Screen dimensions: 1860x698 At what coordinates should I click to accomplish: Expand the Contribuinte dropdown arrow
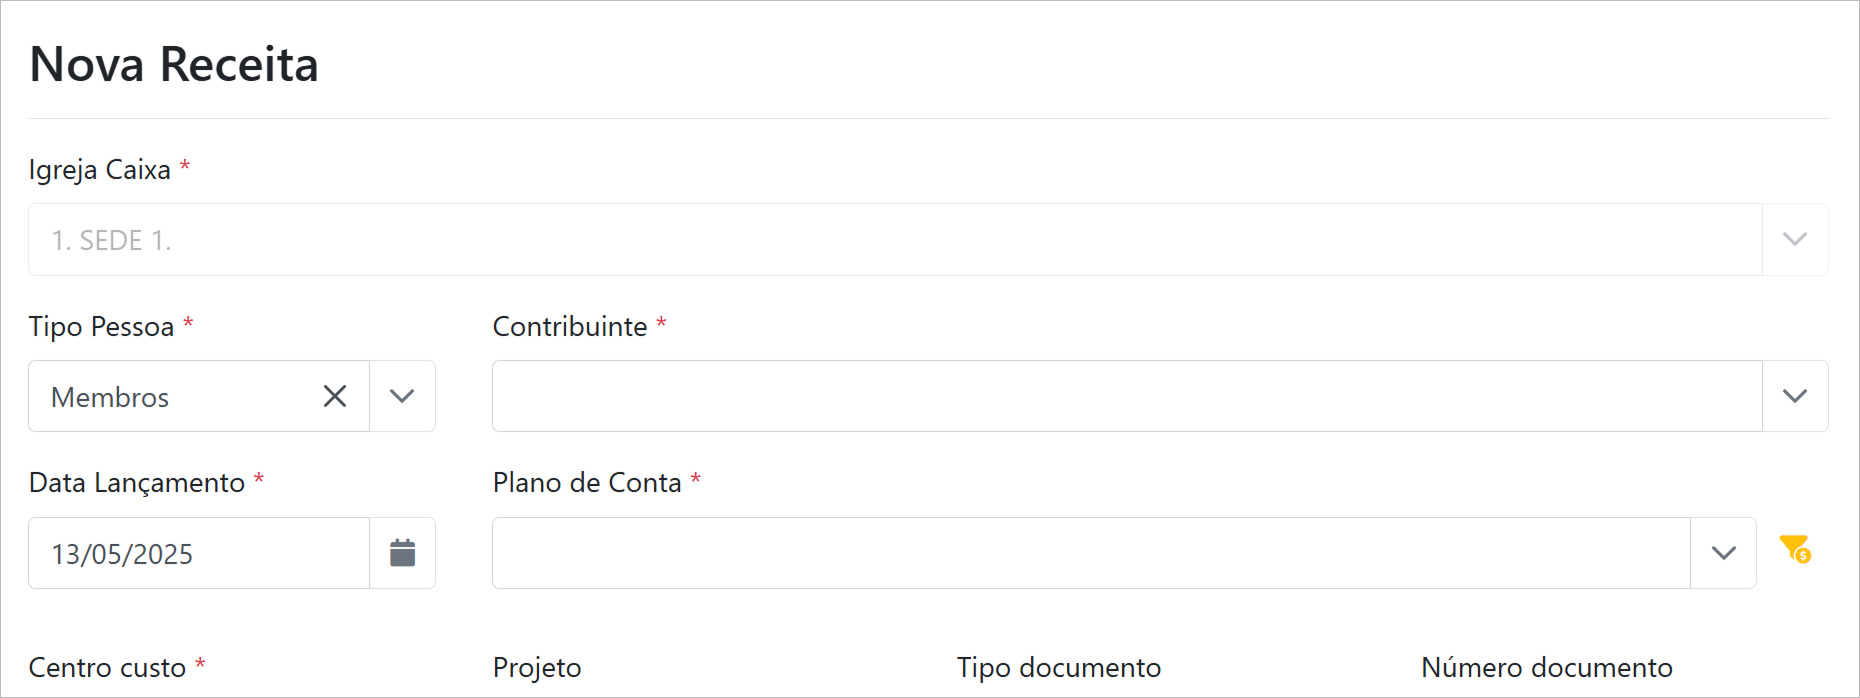[x=1795, y=396]
